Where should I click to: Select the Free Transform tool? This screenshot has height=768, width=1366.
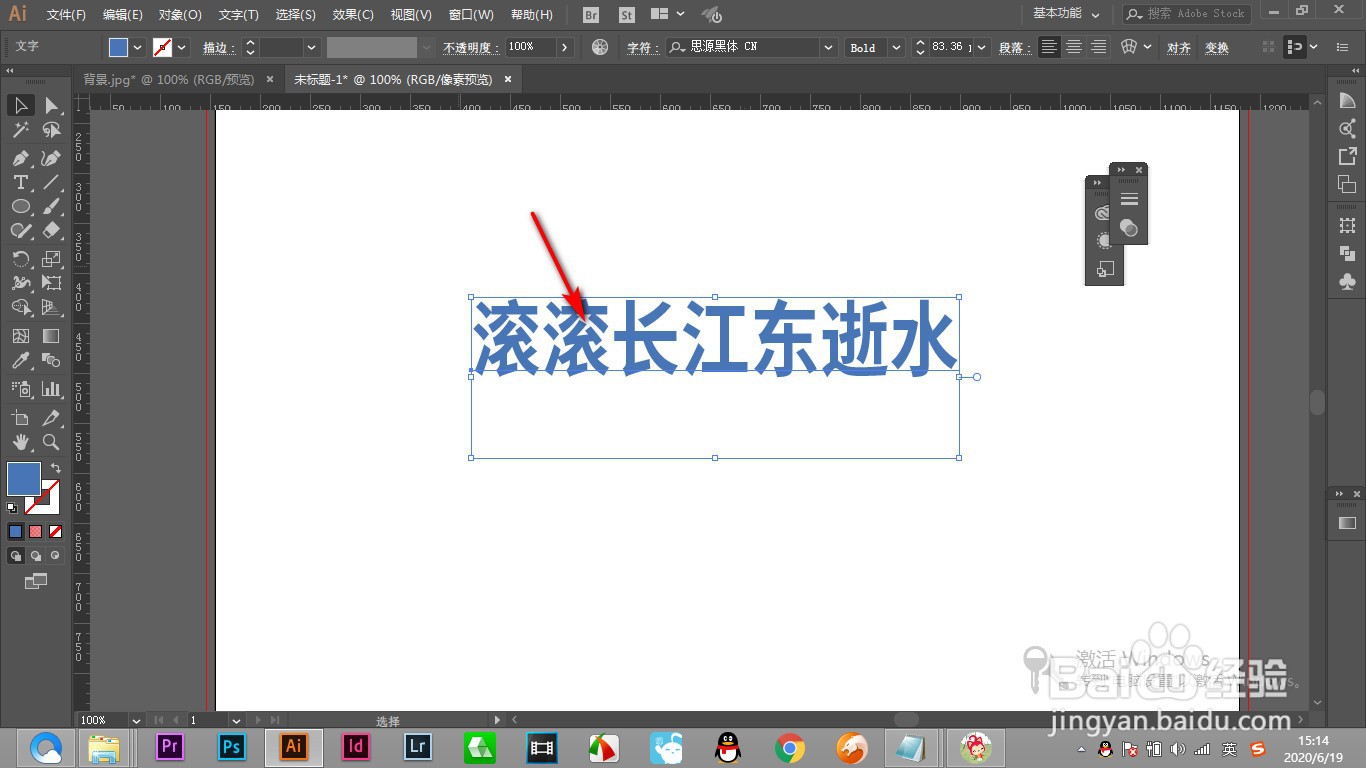click(x=51, y=283)
